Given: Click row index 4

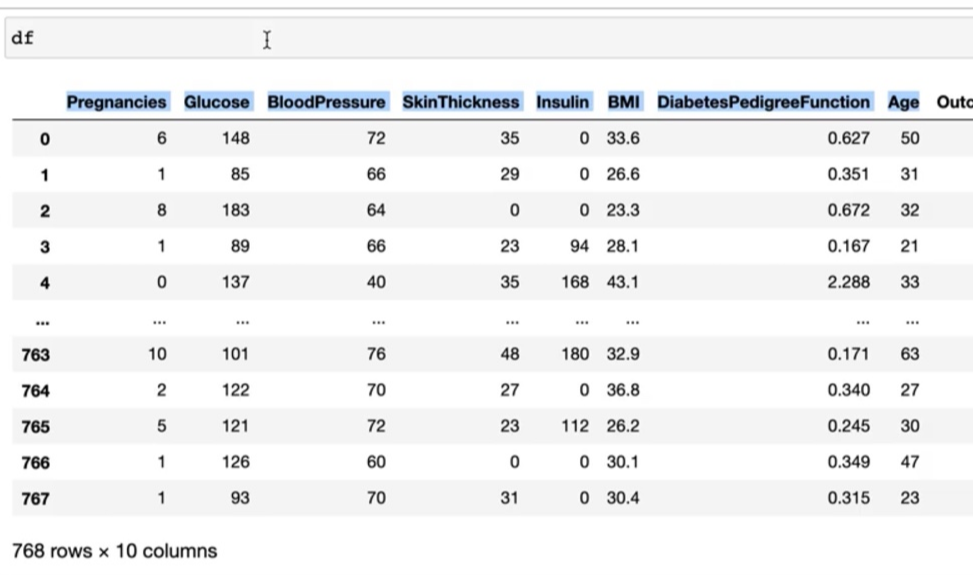Looking at the screenshot, I should (x=45, y=283).
